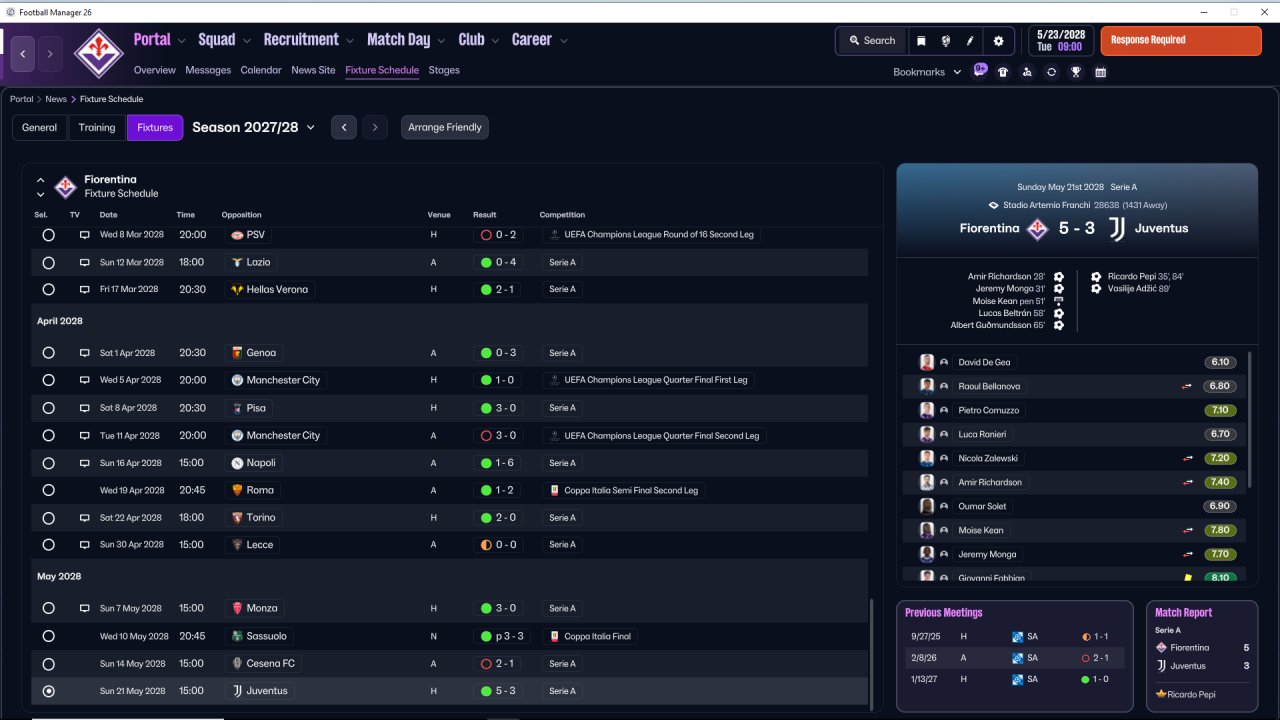Click the Coppa Italia Final competition icon
The width and height of the screenshot is (1280, 720).
click(554, 636)
